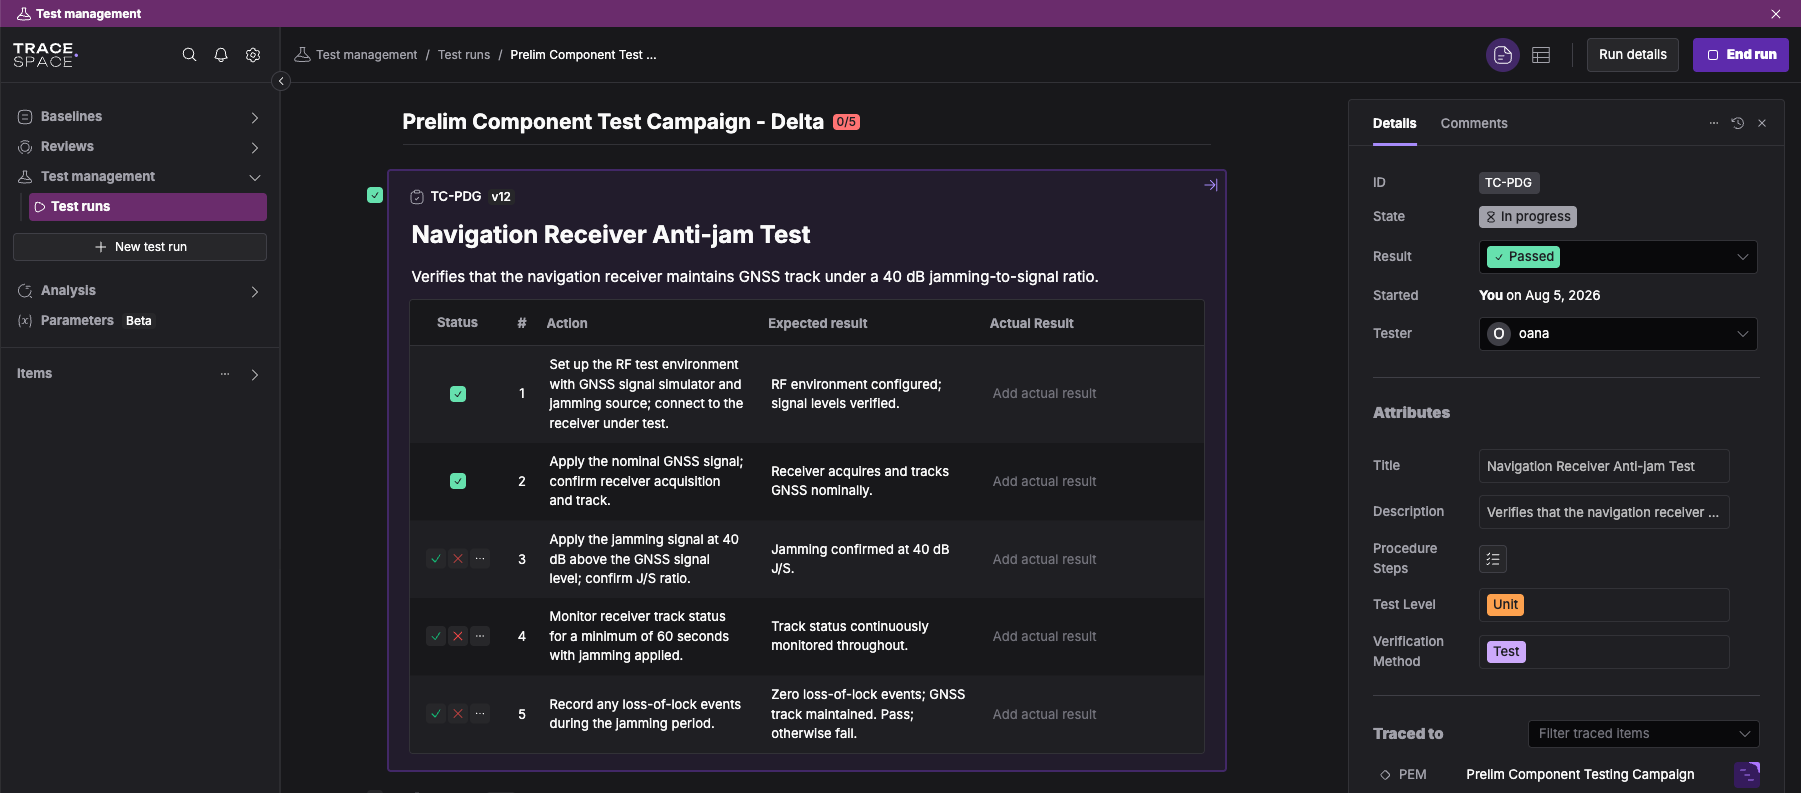Expand the Reviews section
Viewport: 1801px width, 793px height.
click(255, 148)
